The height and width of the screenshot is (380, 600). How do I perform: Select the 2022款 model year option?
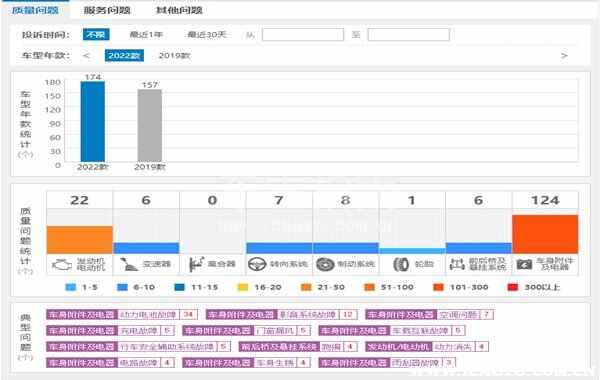tap(124, 56)
